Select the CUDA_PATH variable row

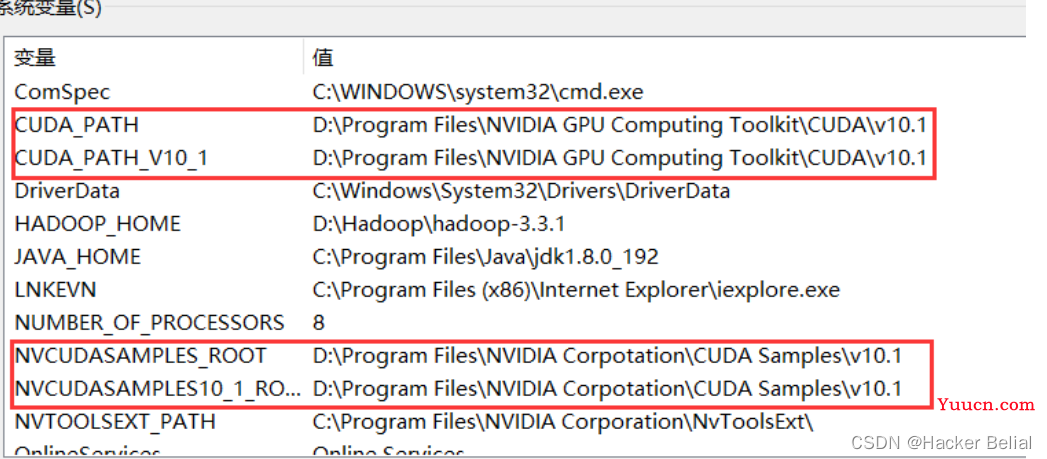(x=513, y=125)
